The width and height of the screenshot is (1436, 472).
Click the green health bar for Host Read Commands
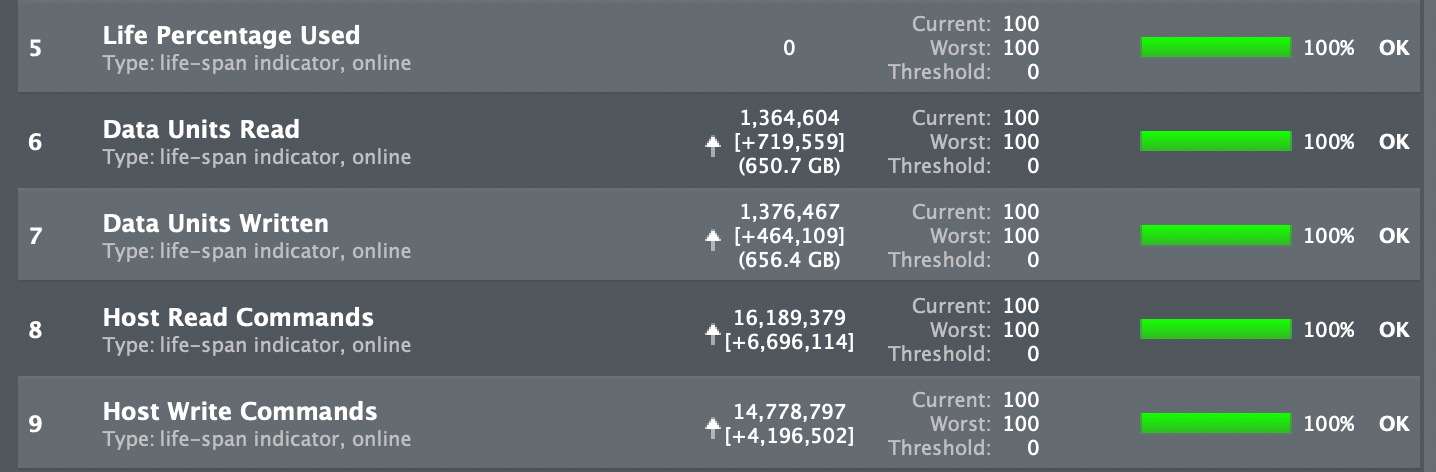point(1216,329)
